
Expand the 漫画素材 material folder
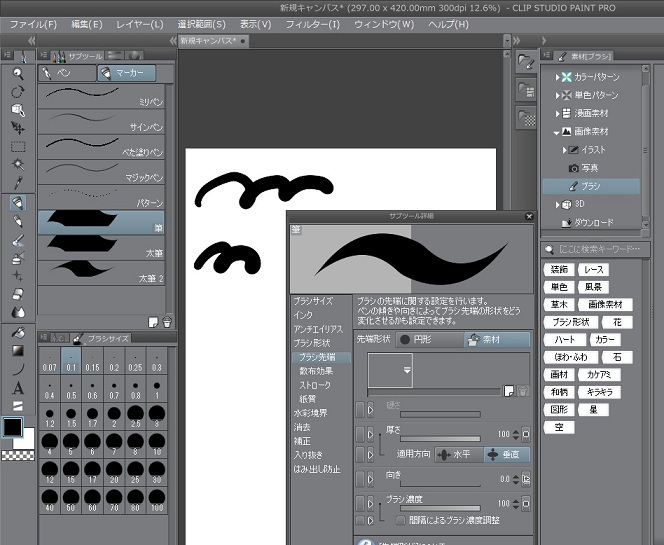click(557, 113)
